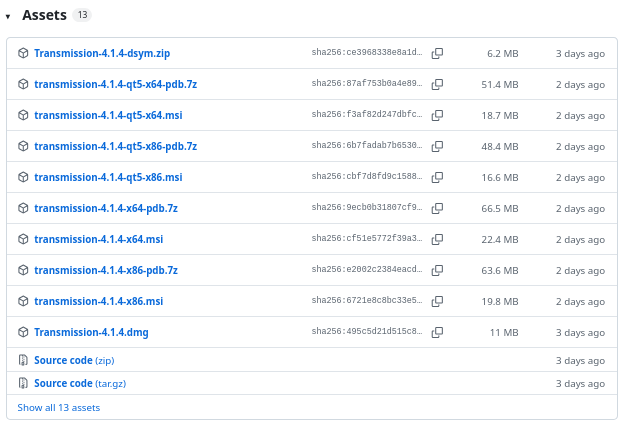Copy sha256 hash for Transmission-4.1.4-dsym.zip

(x=437, y=53)
